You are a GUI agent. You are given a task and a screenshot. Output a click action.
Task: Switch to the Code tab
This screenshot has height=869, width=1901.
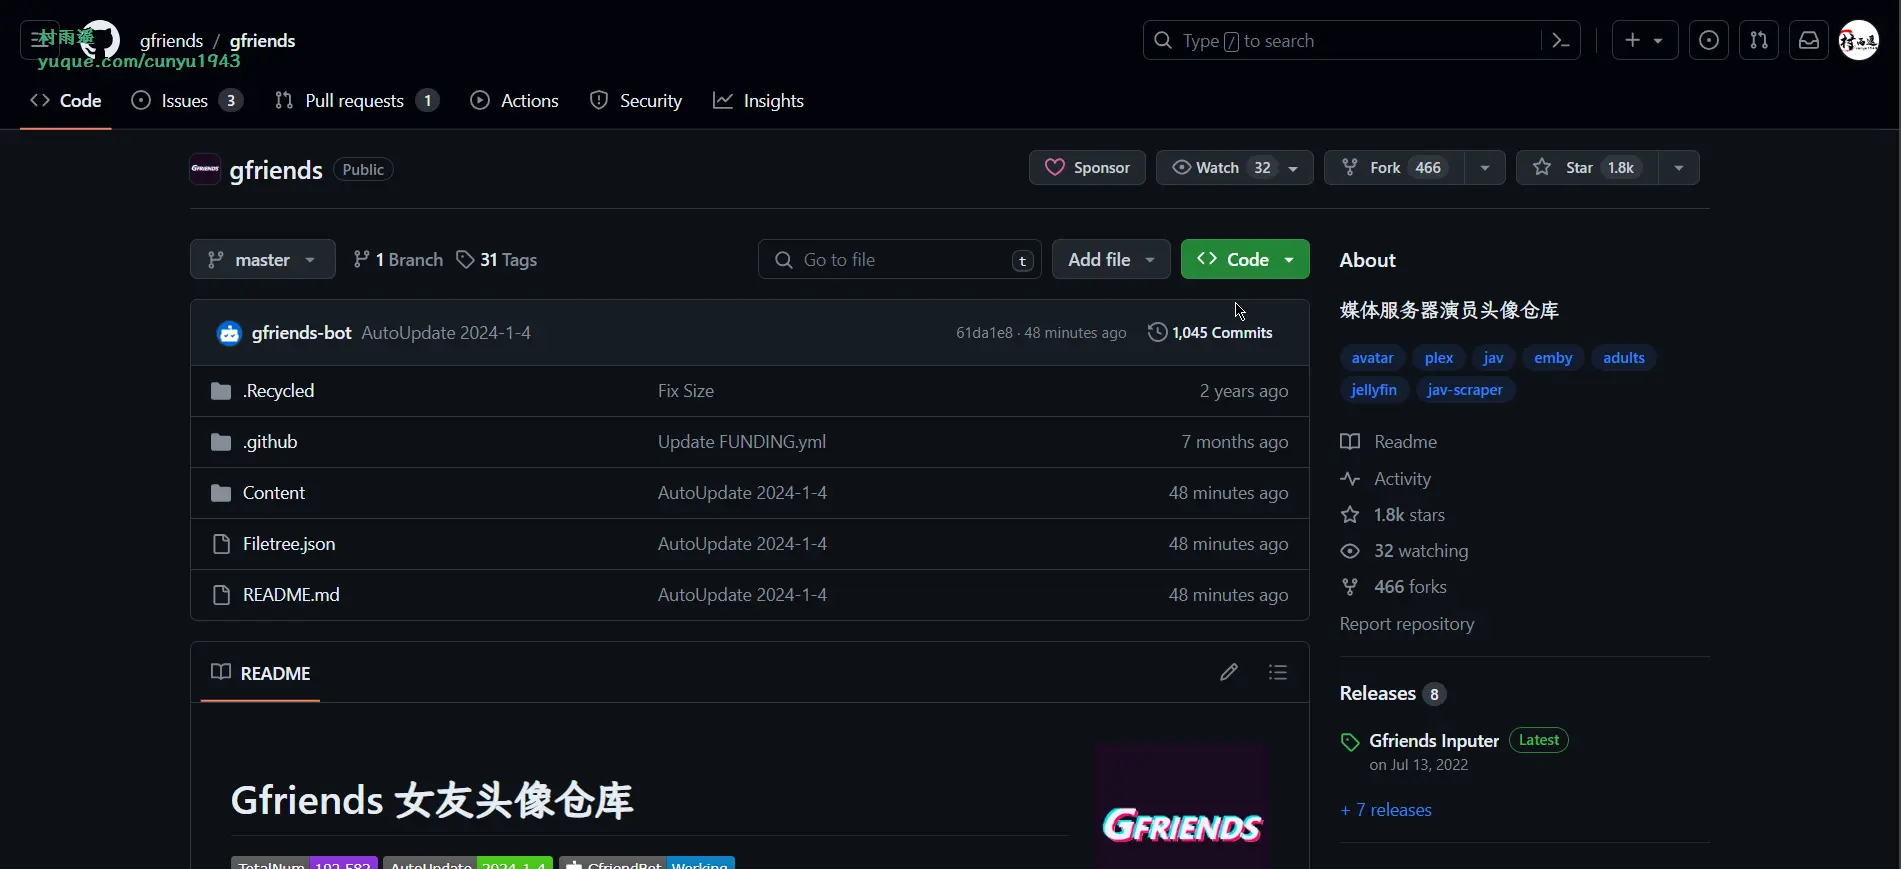click(66, 101)
